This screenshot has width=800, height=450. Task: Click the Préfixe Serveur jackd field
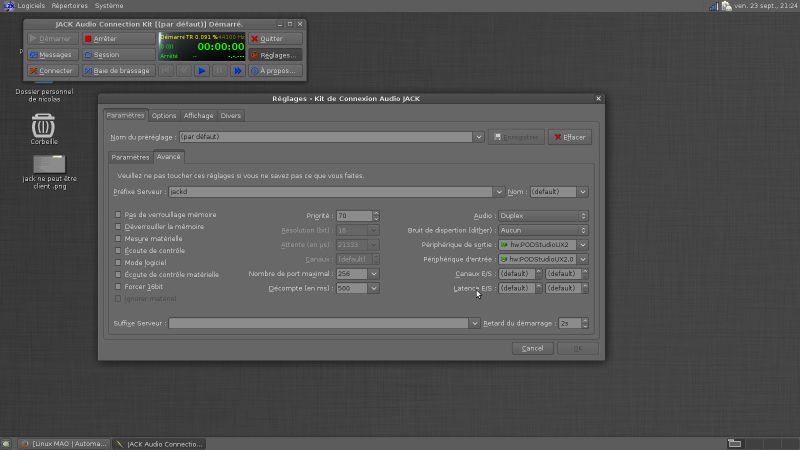point(331,192)
